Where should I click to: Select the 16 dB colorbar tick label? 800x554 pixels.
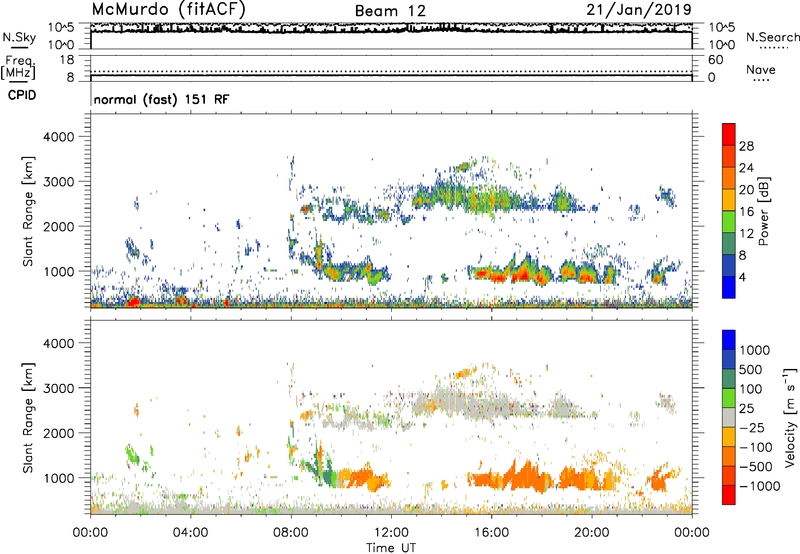pyautogui.click(x=746, y=212)
